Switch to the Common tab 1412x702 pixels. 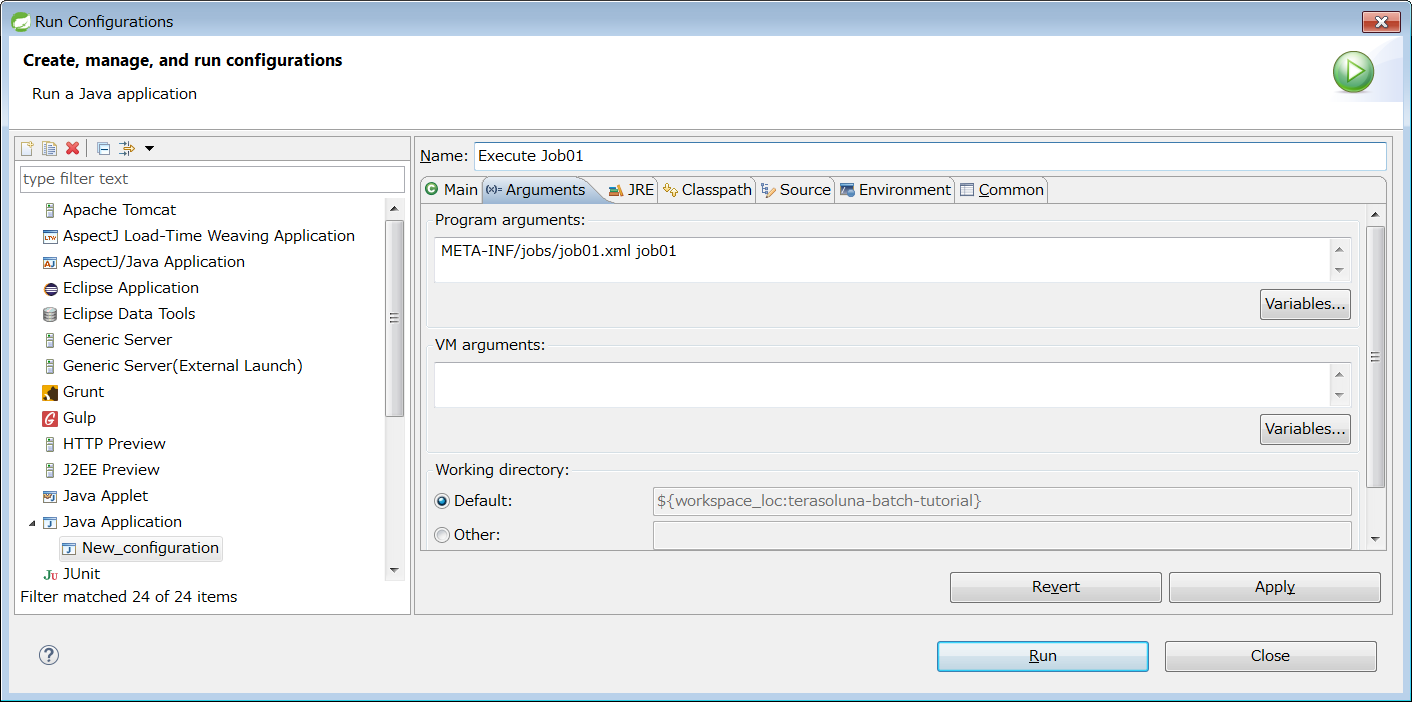coord(1002,190)
